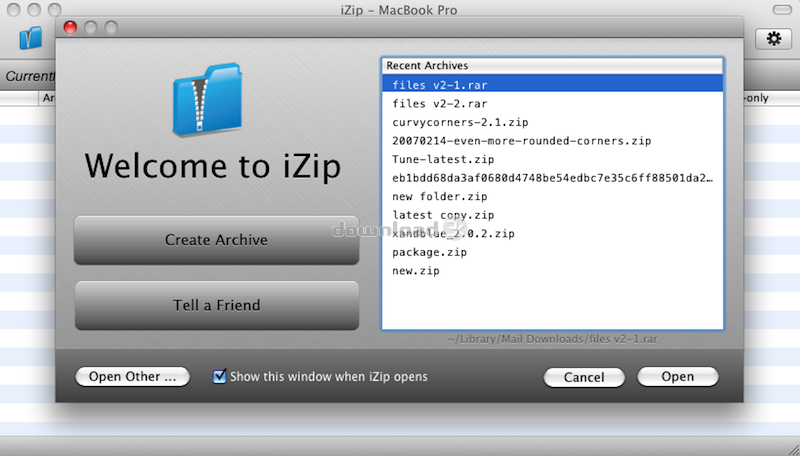Viewport: 800px width, 456px height.
Task: Select the eb1bdd68da3af... long-named archive
Action: tap(553, 178)
